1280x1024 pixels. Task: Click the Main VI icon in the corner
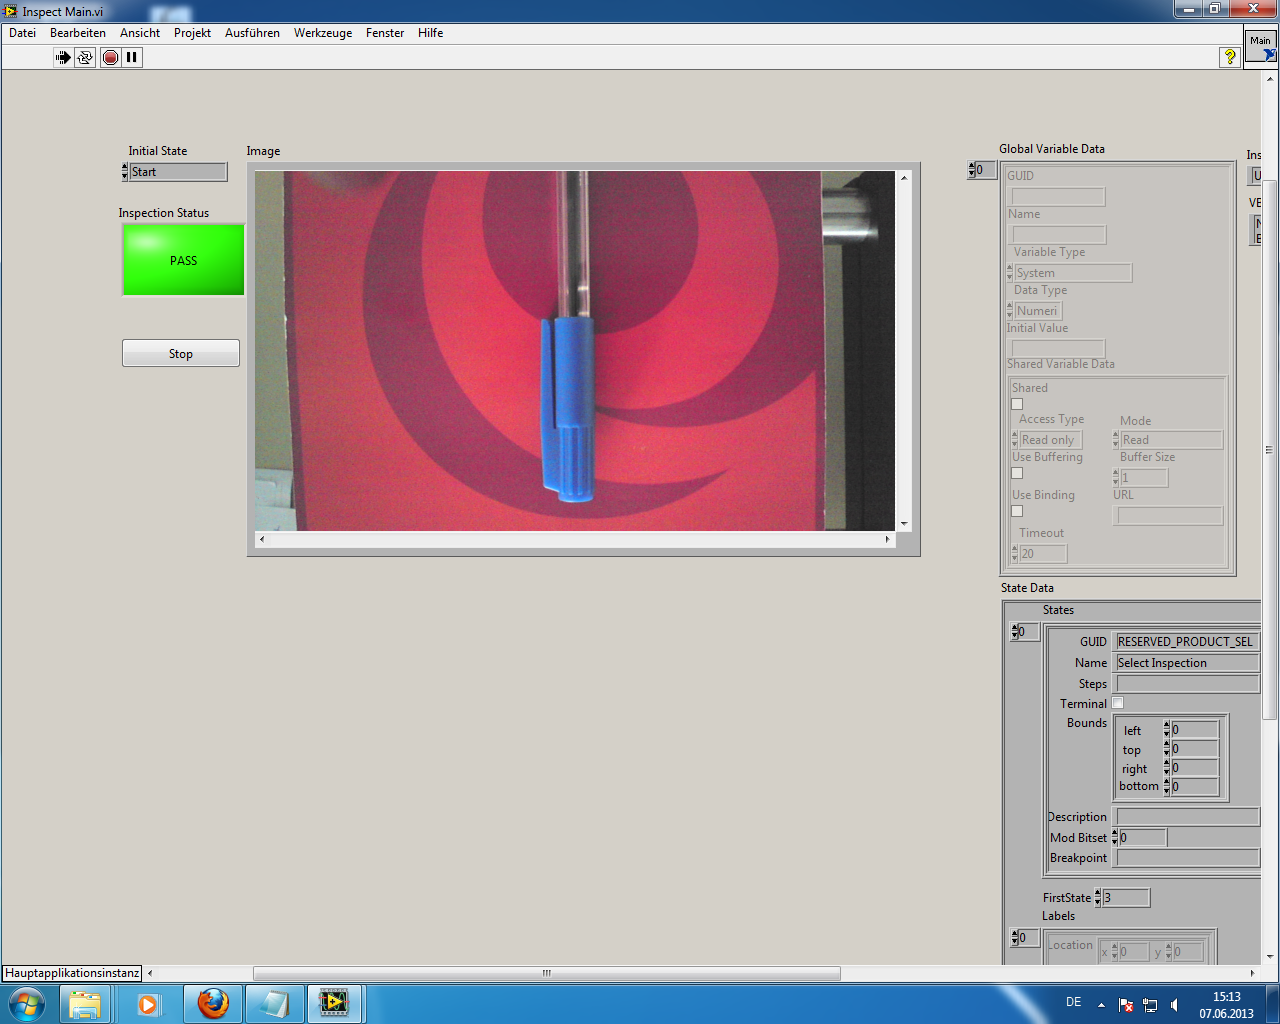click(1260, 47)
